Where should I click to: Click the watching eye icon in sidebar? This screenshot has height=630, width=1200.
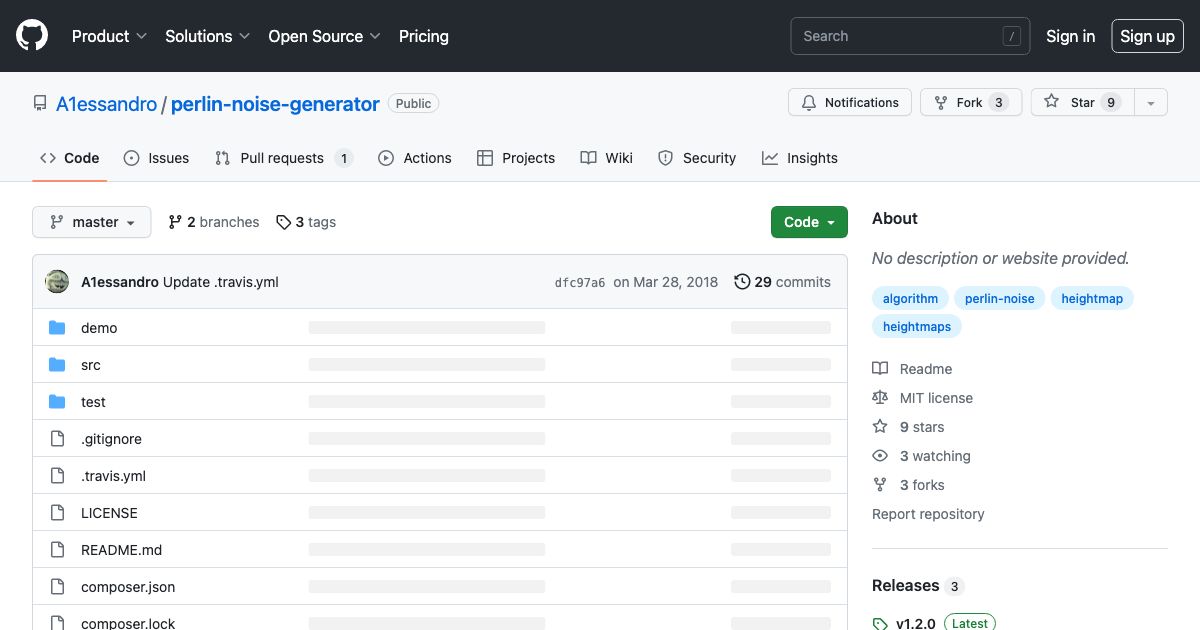coord(879,456)
